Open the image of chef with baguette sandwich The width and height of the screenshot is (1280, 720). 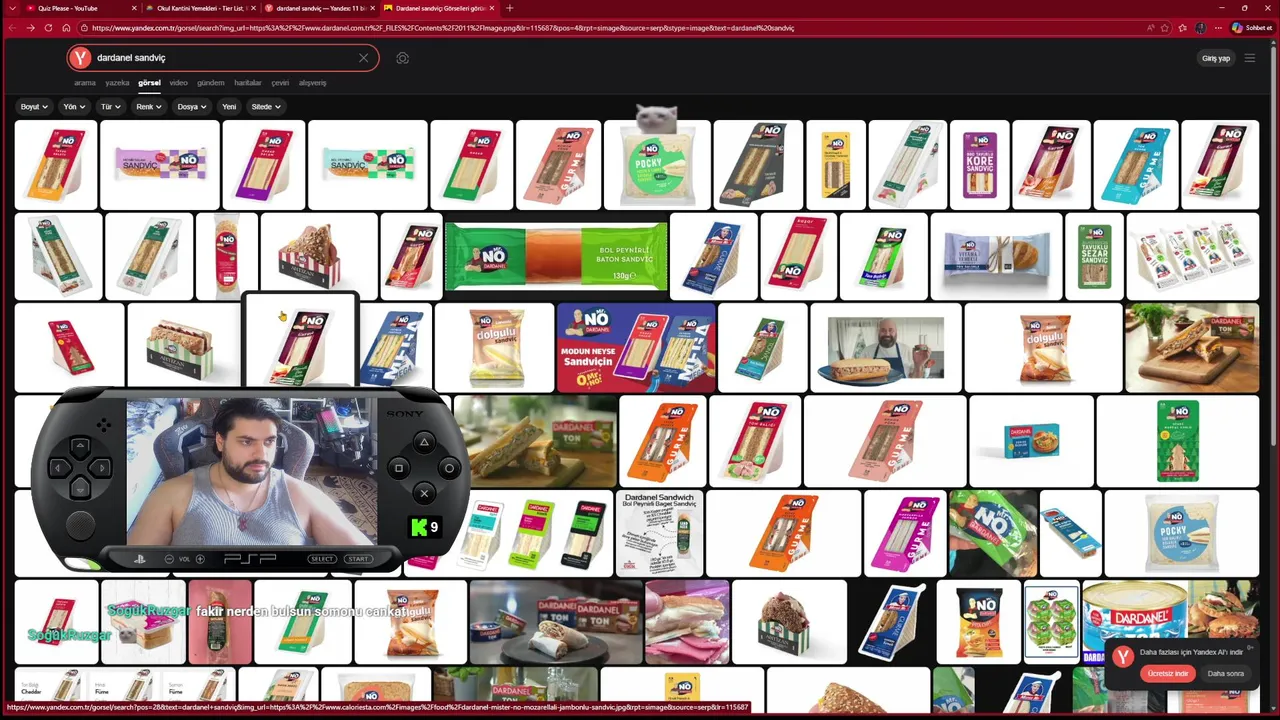(x=886, y=348)
